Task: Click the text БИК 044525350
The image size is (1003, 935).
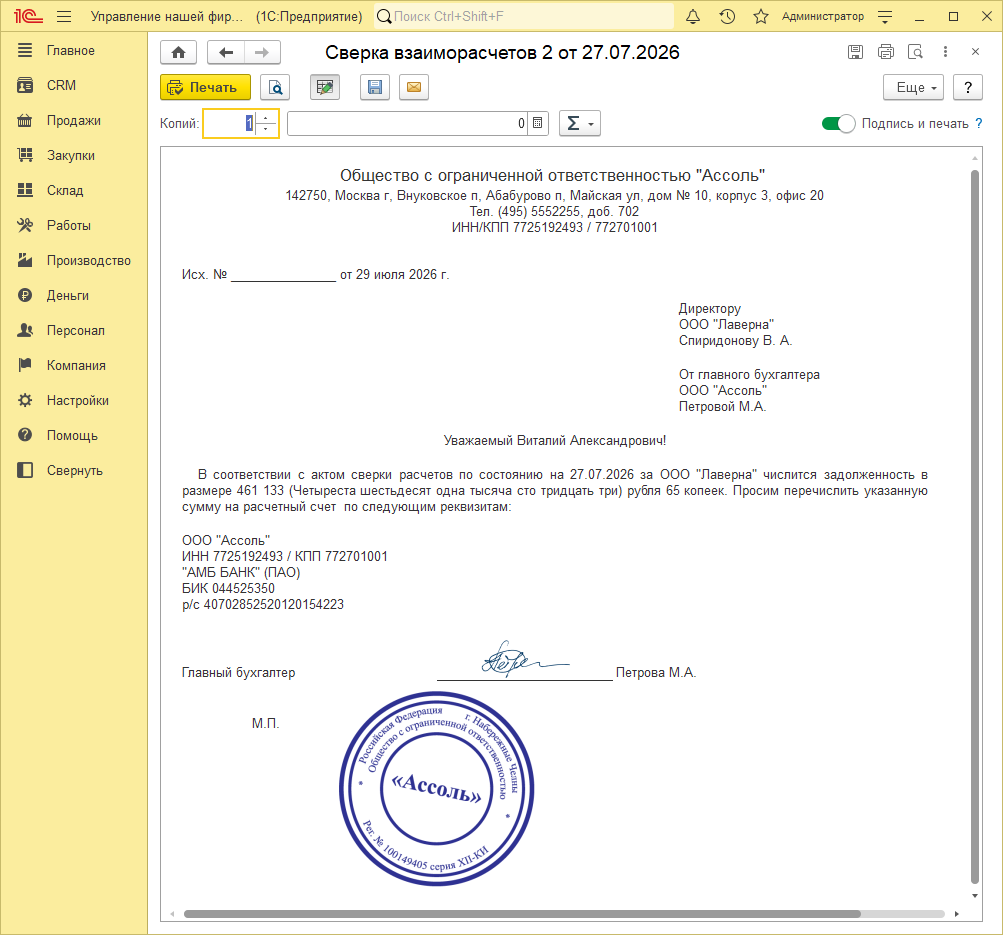Action: (228, 588)
